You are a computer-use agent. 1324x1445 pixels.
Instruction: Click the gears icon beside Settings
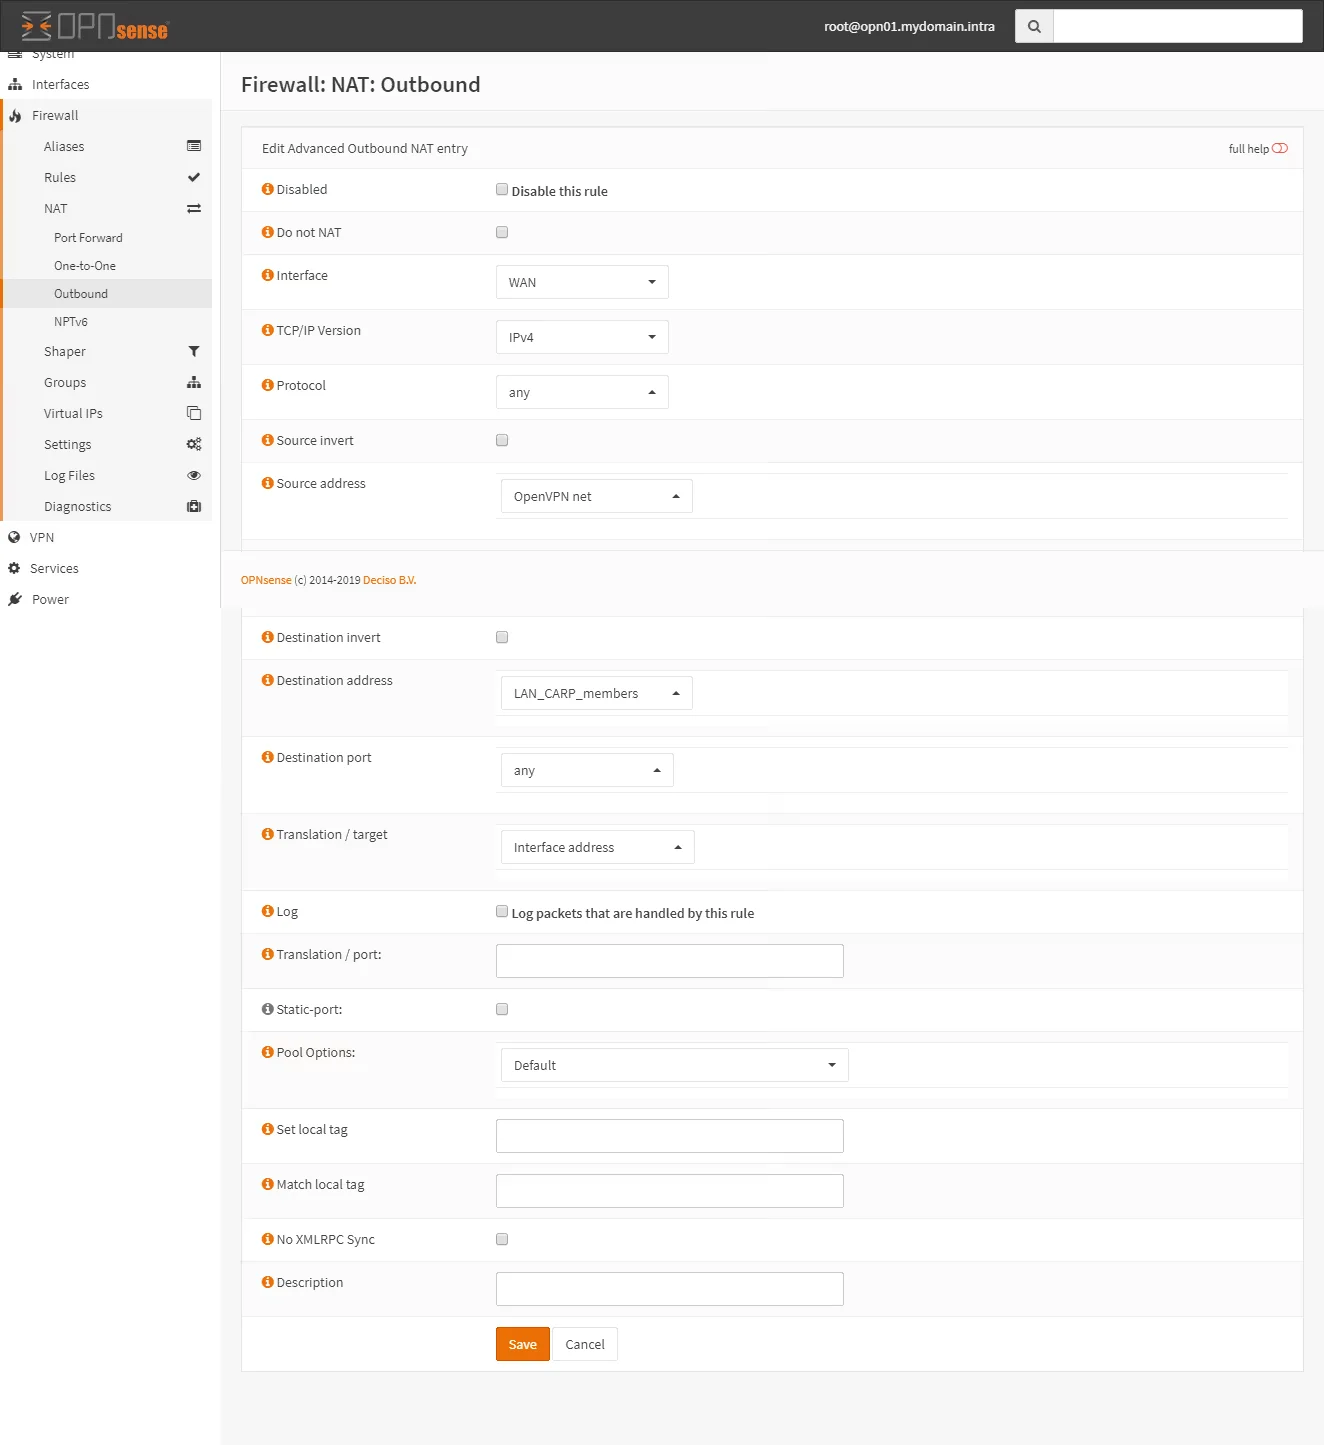193,444
